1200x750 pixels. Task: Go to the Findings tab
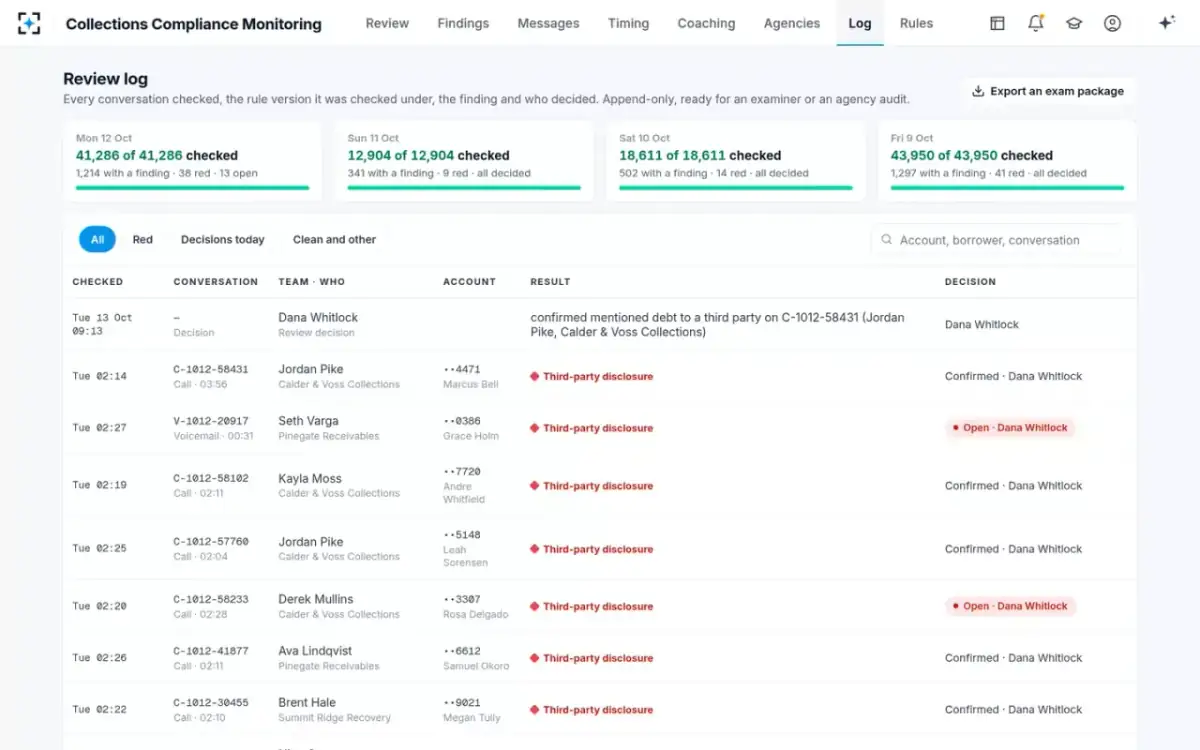[x=463, y=23]
